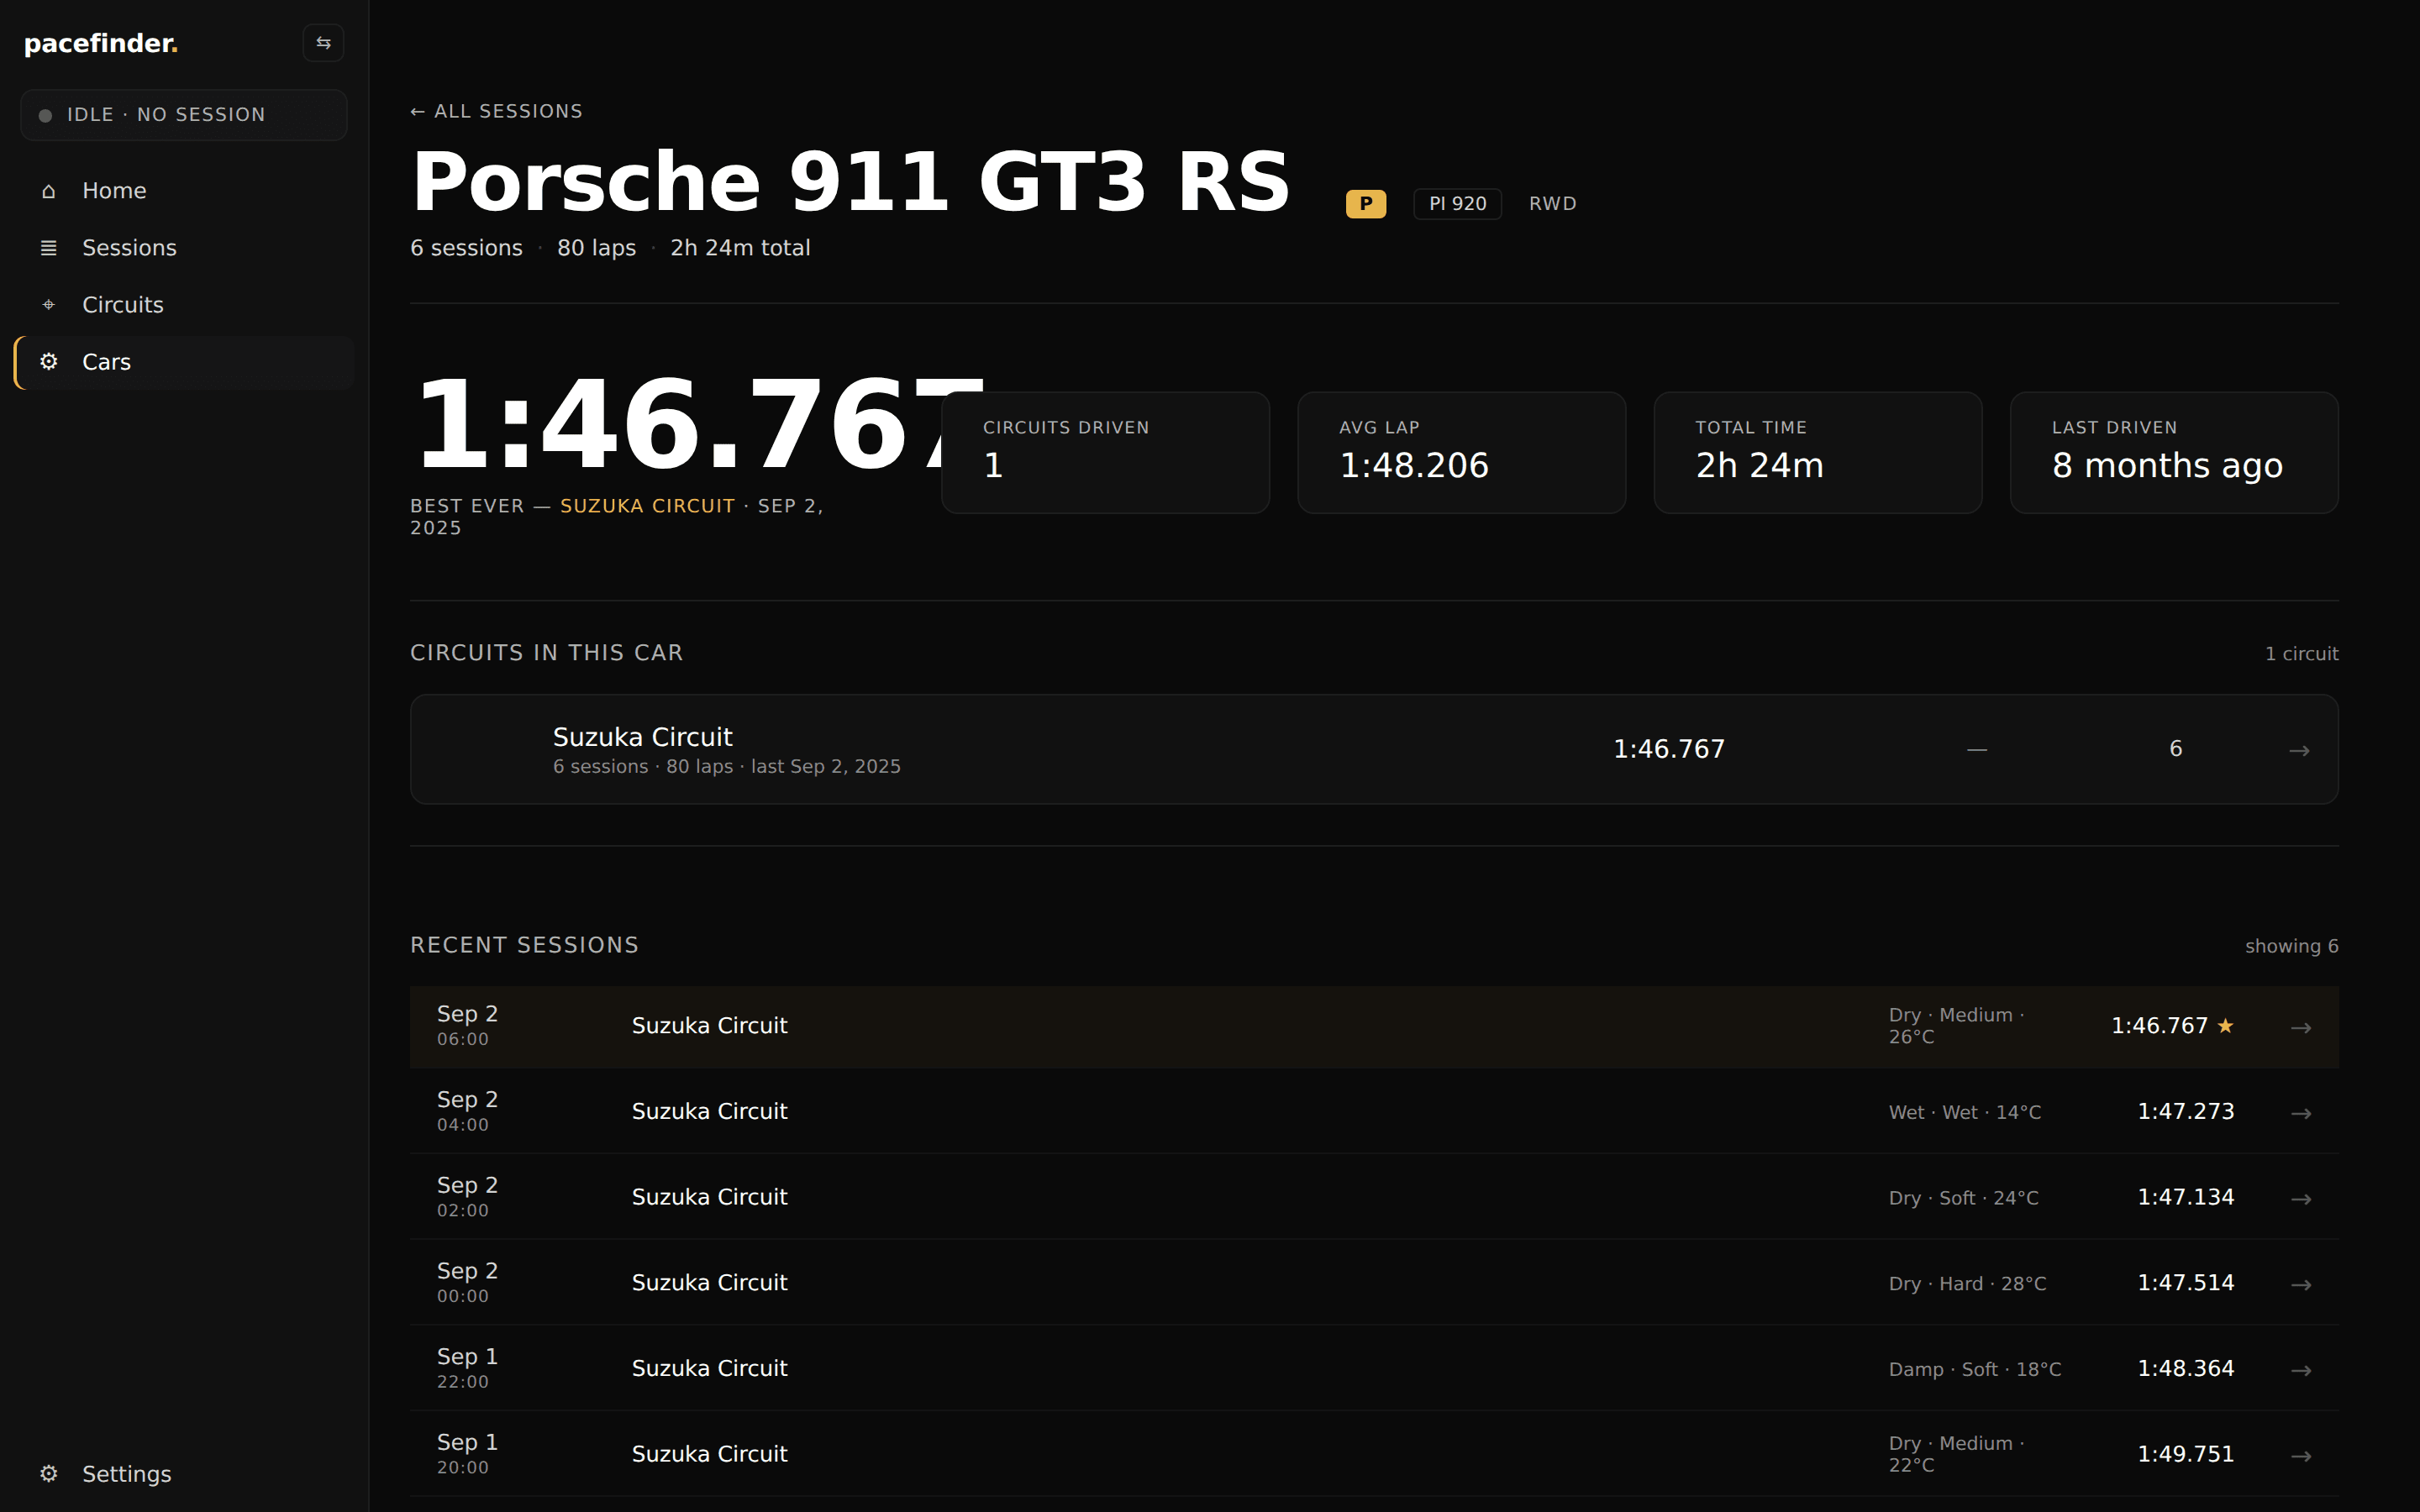Open Sessions in the sidebar
The height and width of the screenshot is (1512, 2420).
[184, 248]
